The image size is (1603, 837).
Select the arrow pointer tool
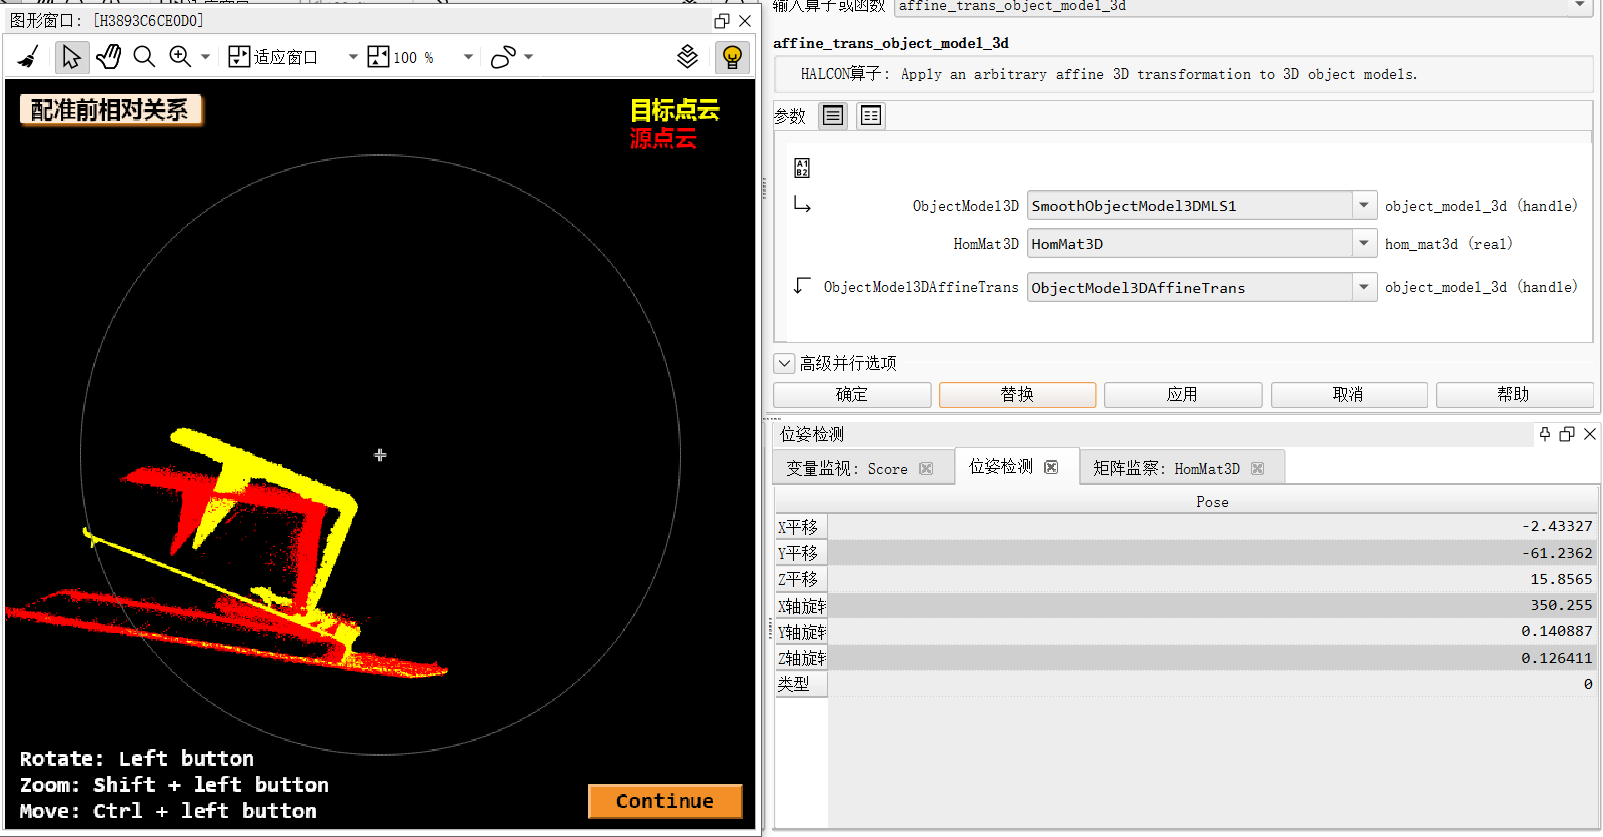pos(70,57)
